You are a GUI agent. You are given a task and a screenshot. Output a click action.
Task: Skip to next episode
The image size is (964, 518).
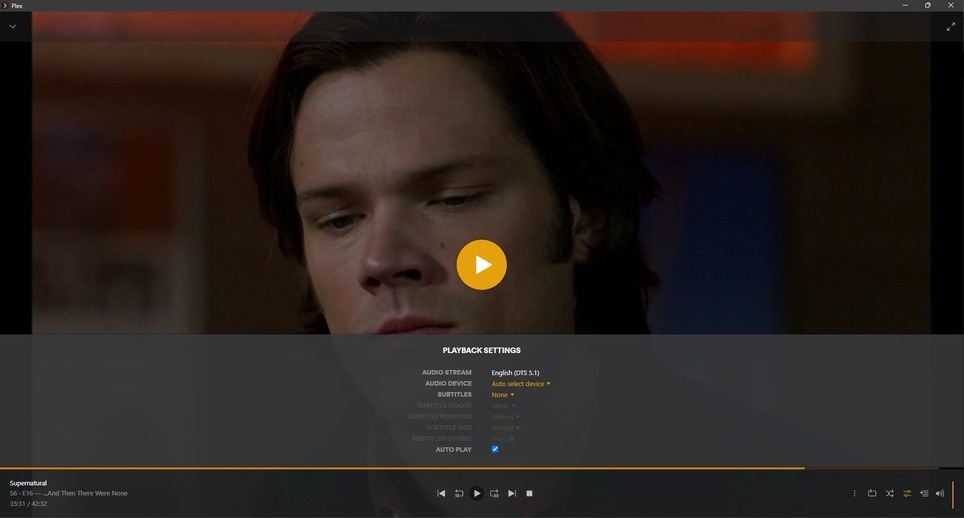512,493
